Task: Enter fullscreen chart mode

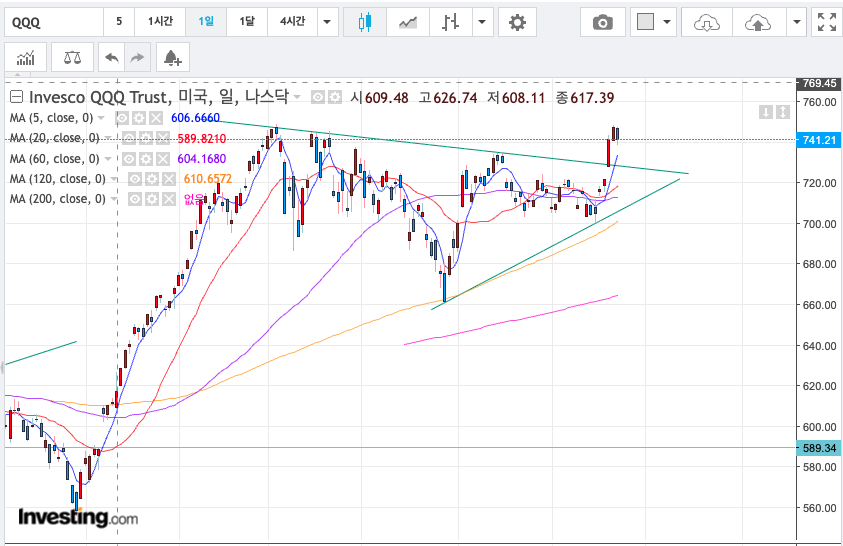Action: coord(826,22)
